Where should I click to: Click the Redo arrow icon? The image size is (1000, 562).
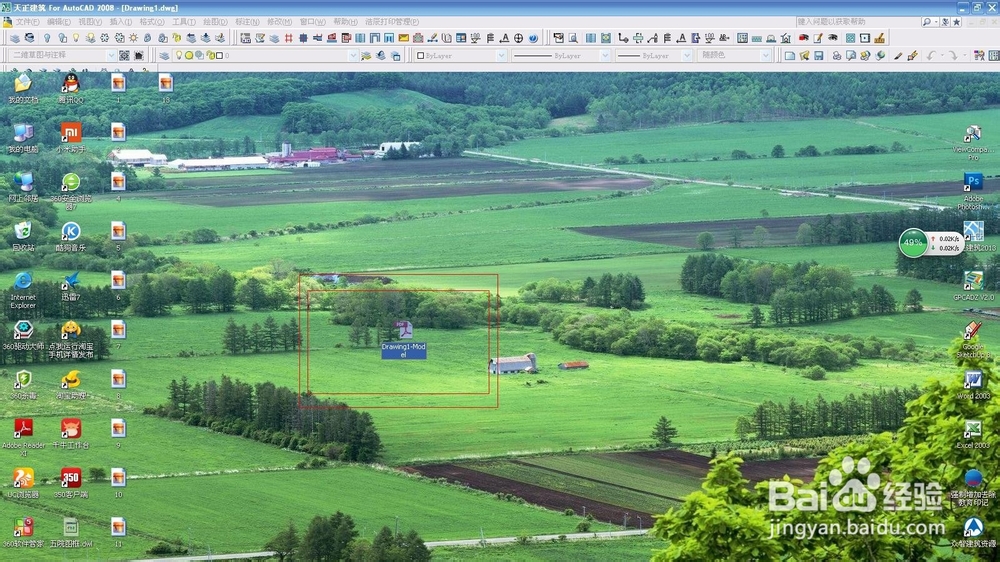pyautogui.click(x=953, y=55)
